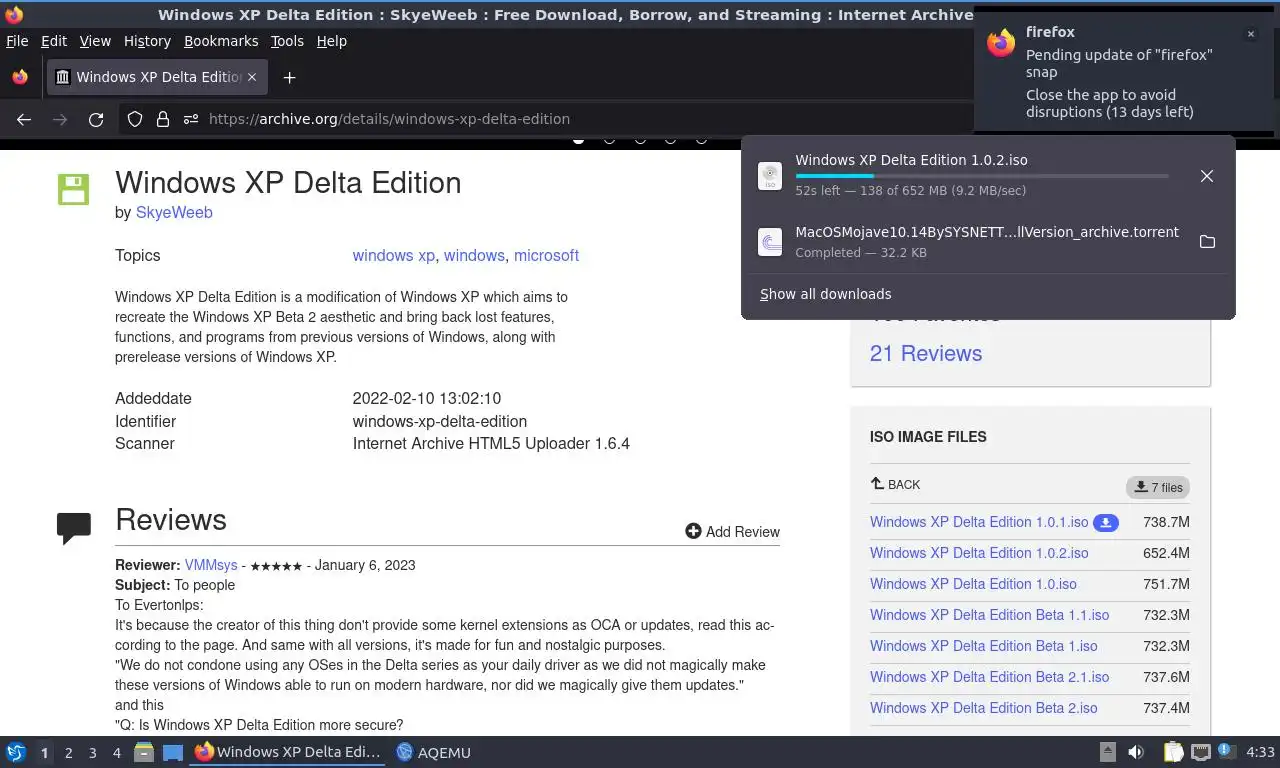This screenshot has height=768, width=1280.
Task: Open the File menu
Action: click(x=17, y=41)
